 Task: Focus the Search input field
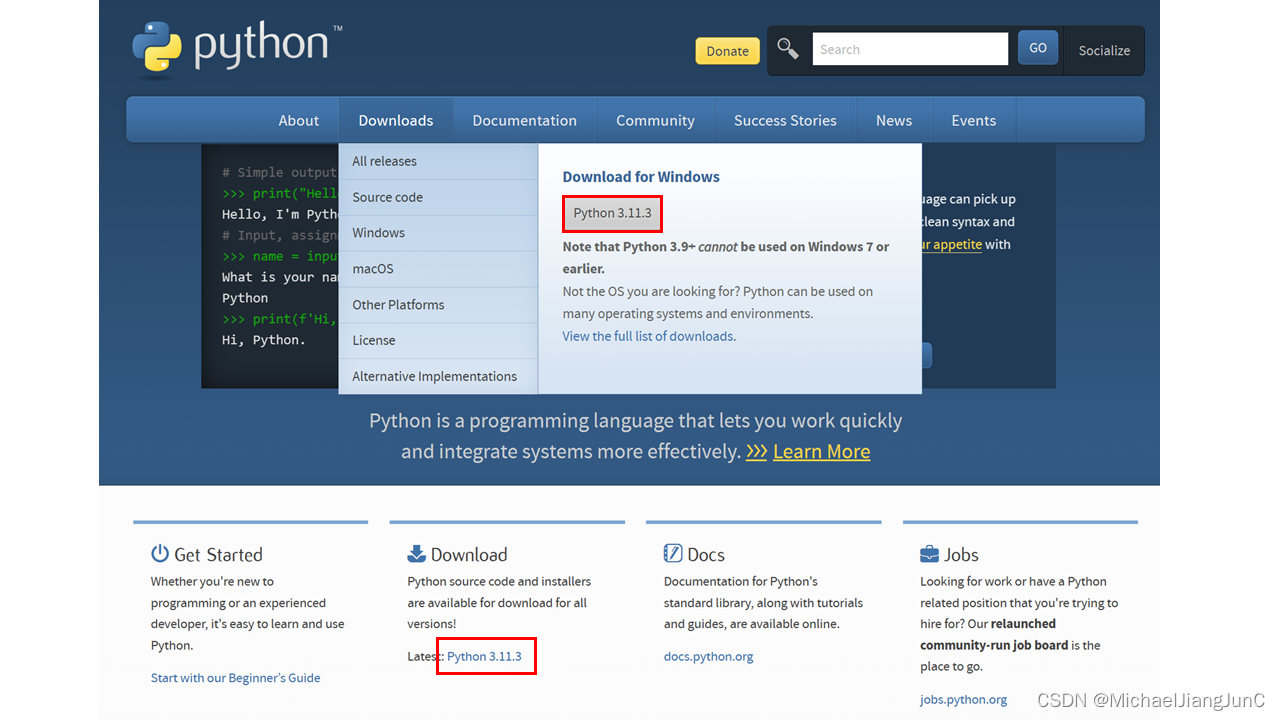pyautogui.click(x=910, y=49)
